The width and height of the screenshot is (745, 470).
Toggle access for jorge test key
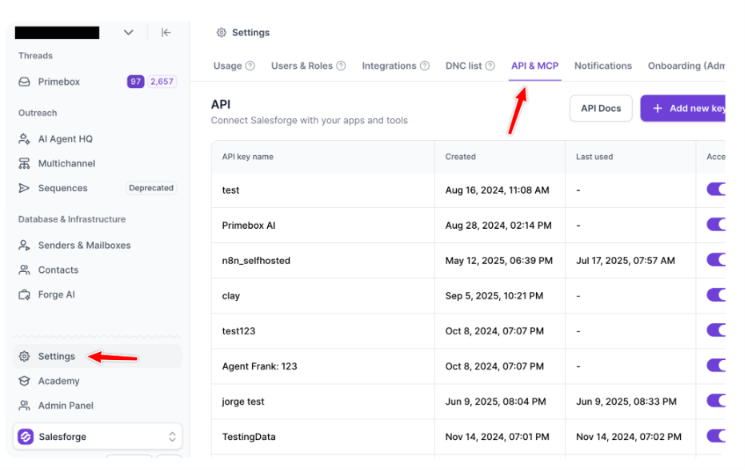point(716,401)
